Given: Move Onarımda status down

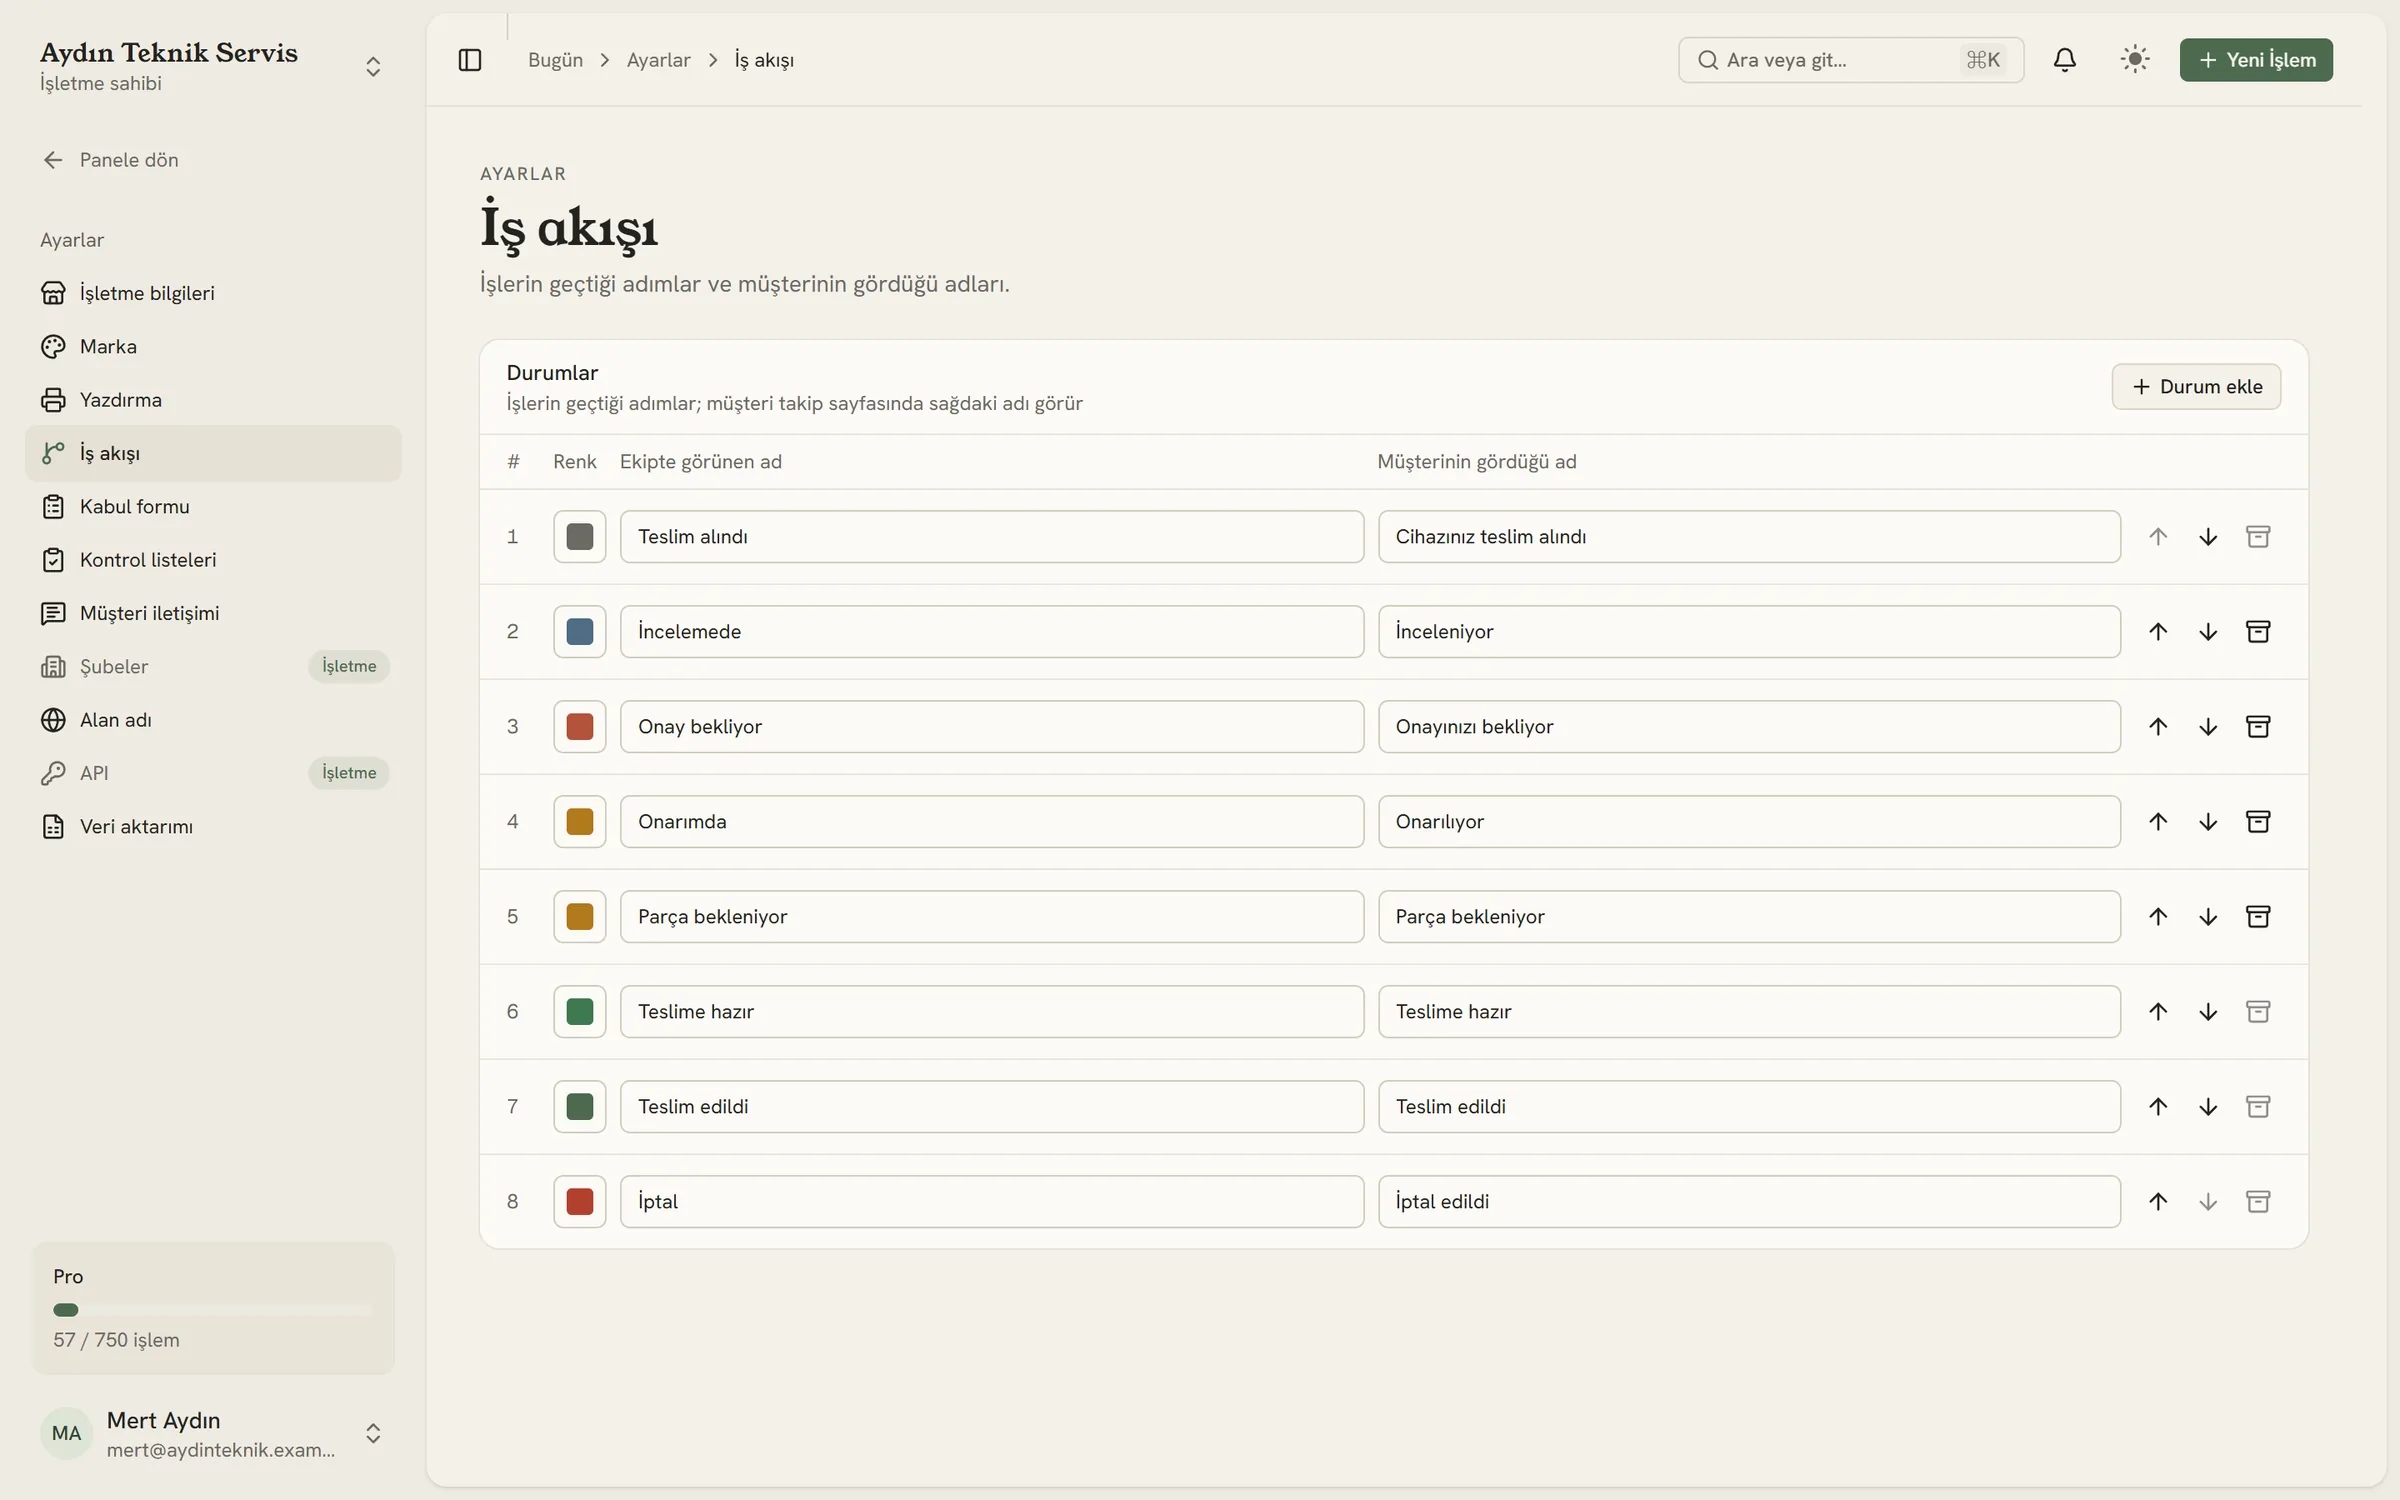Looking at the screenshot, I should (x=2207, y=822).
